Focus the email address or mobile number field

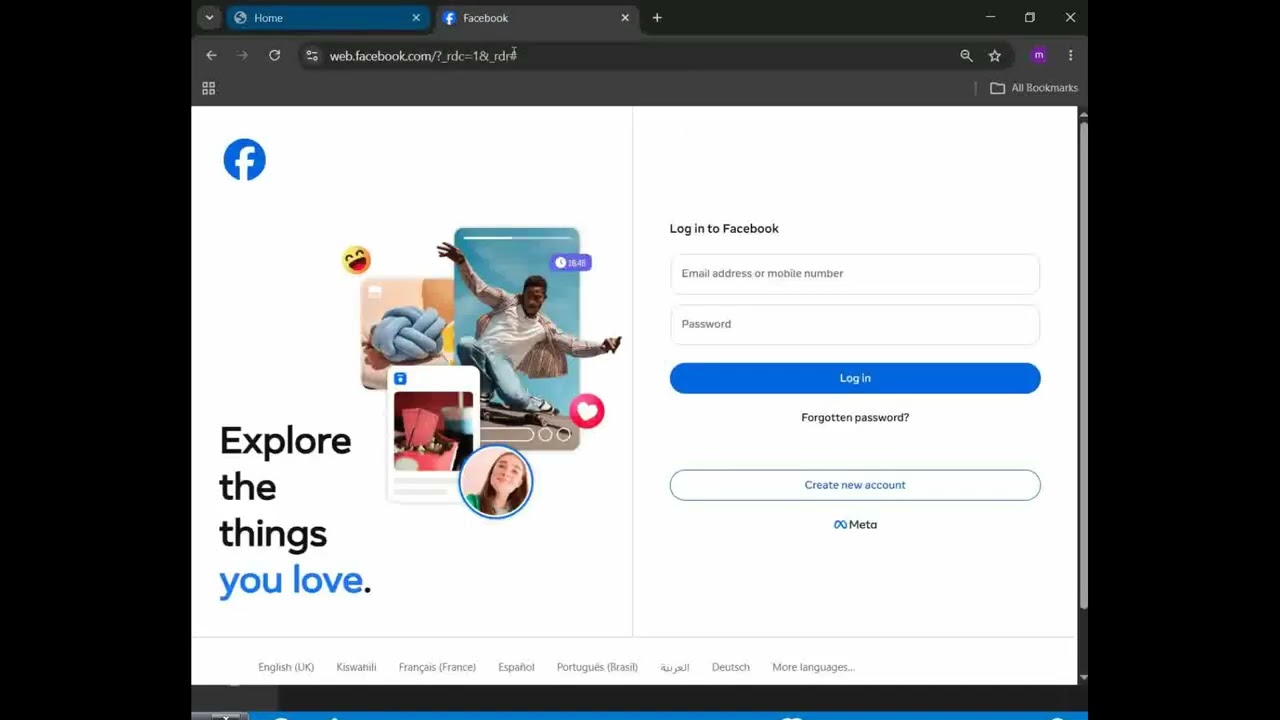(855, 274)
